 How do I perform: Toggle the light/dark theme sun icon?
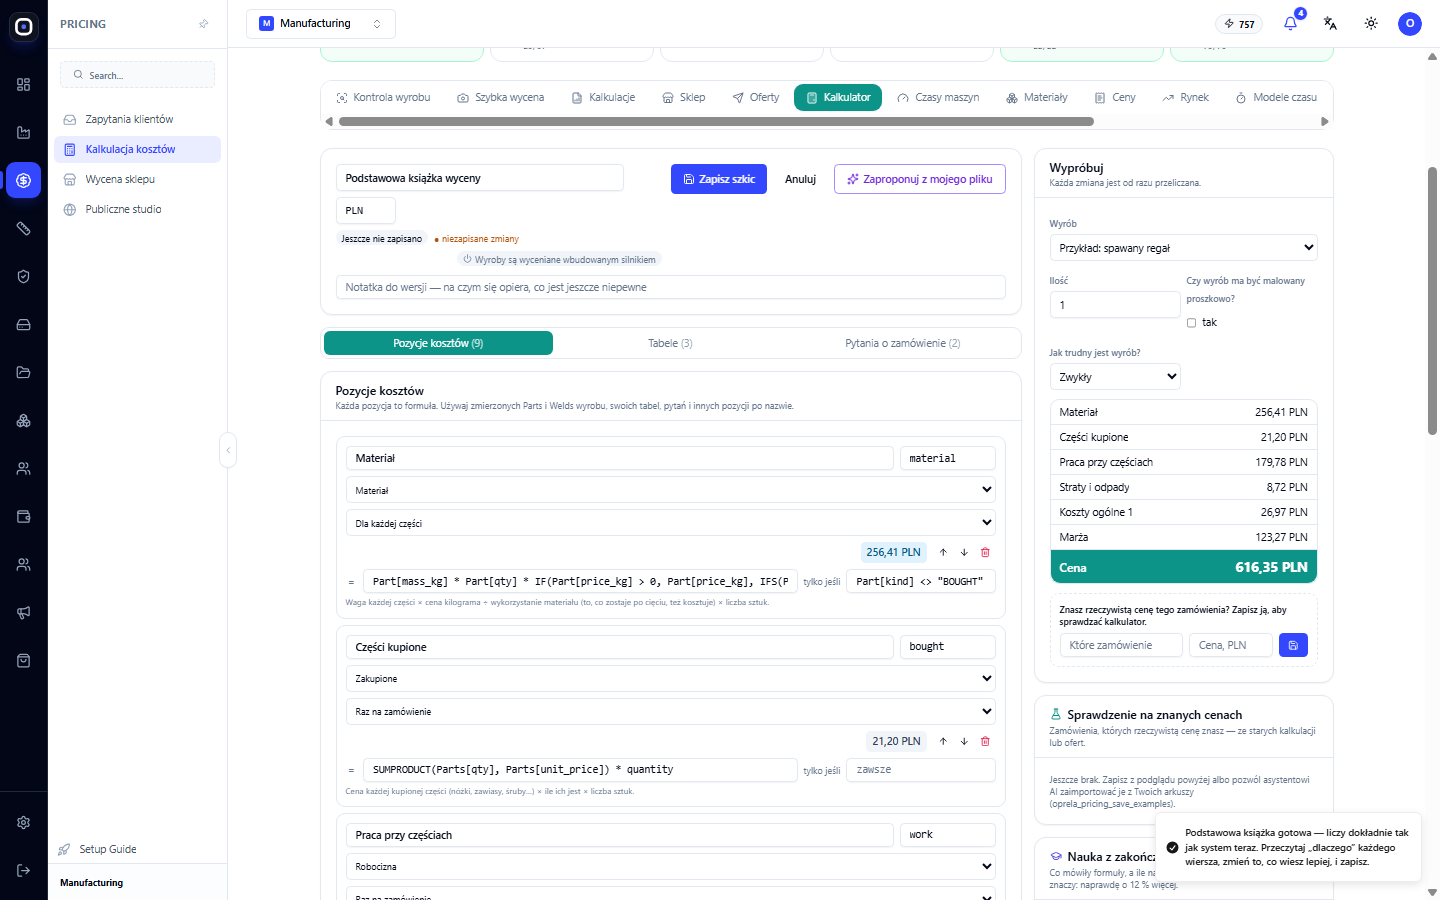(x=1371, y=23)
